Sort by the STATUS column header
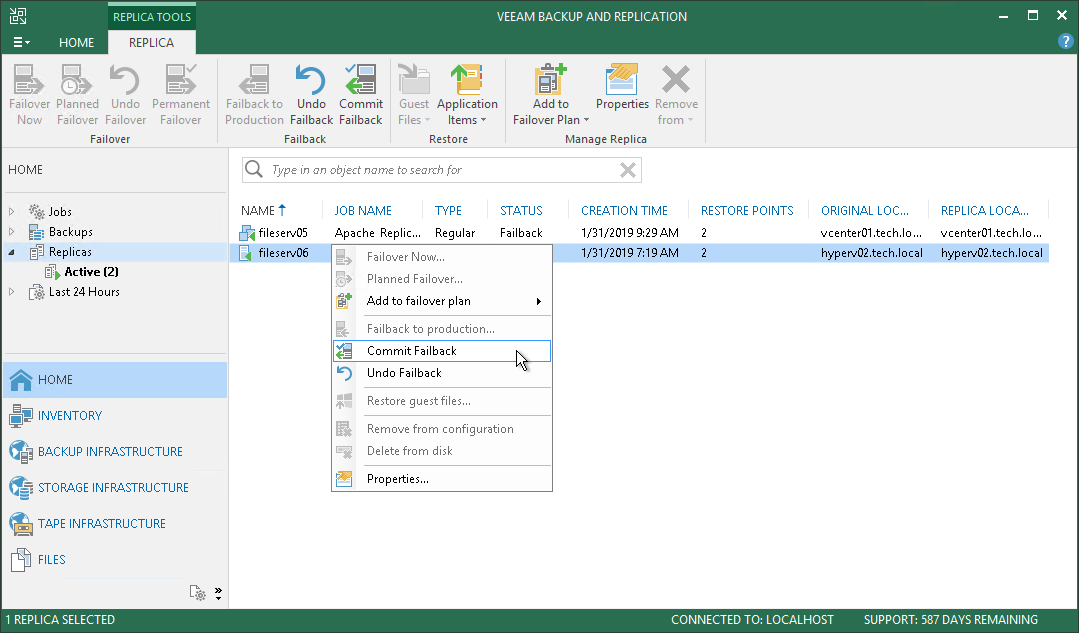Image resolution: width=1079 pixels, height=633 pixels. point(521,211)
